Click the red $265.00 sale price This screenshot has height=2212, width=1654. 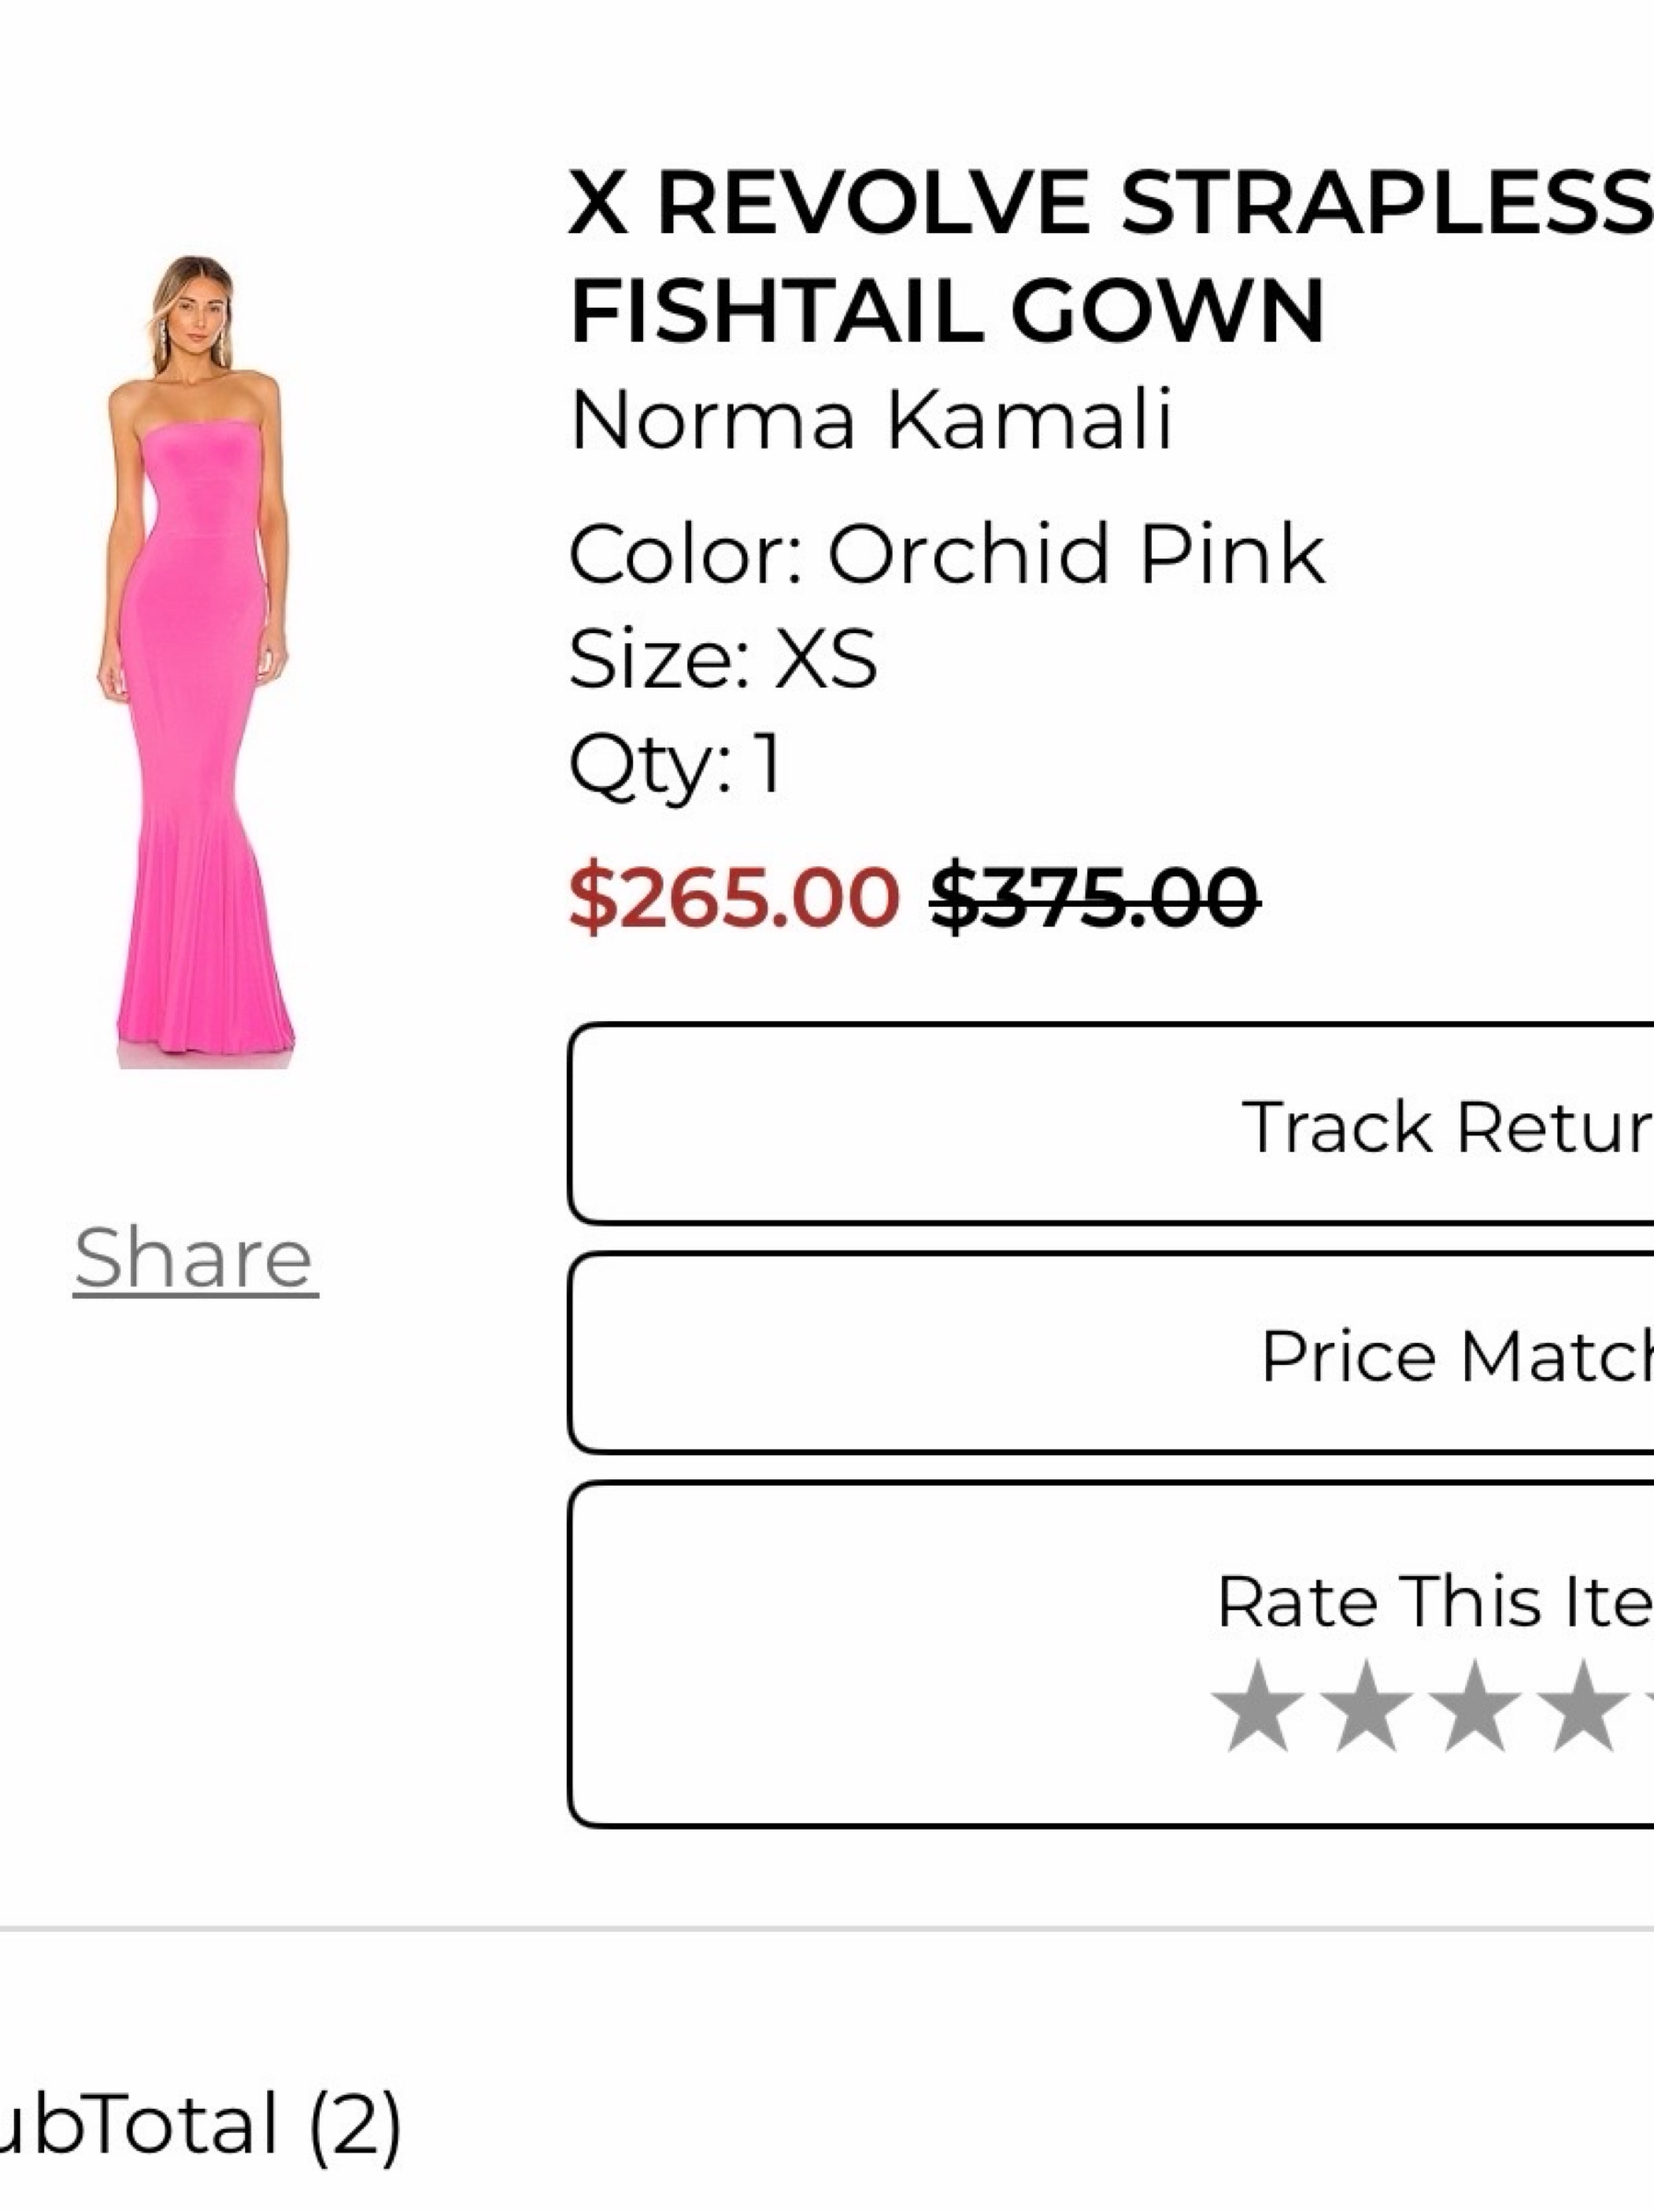tap(734, 897)
